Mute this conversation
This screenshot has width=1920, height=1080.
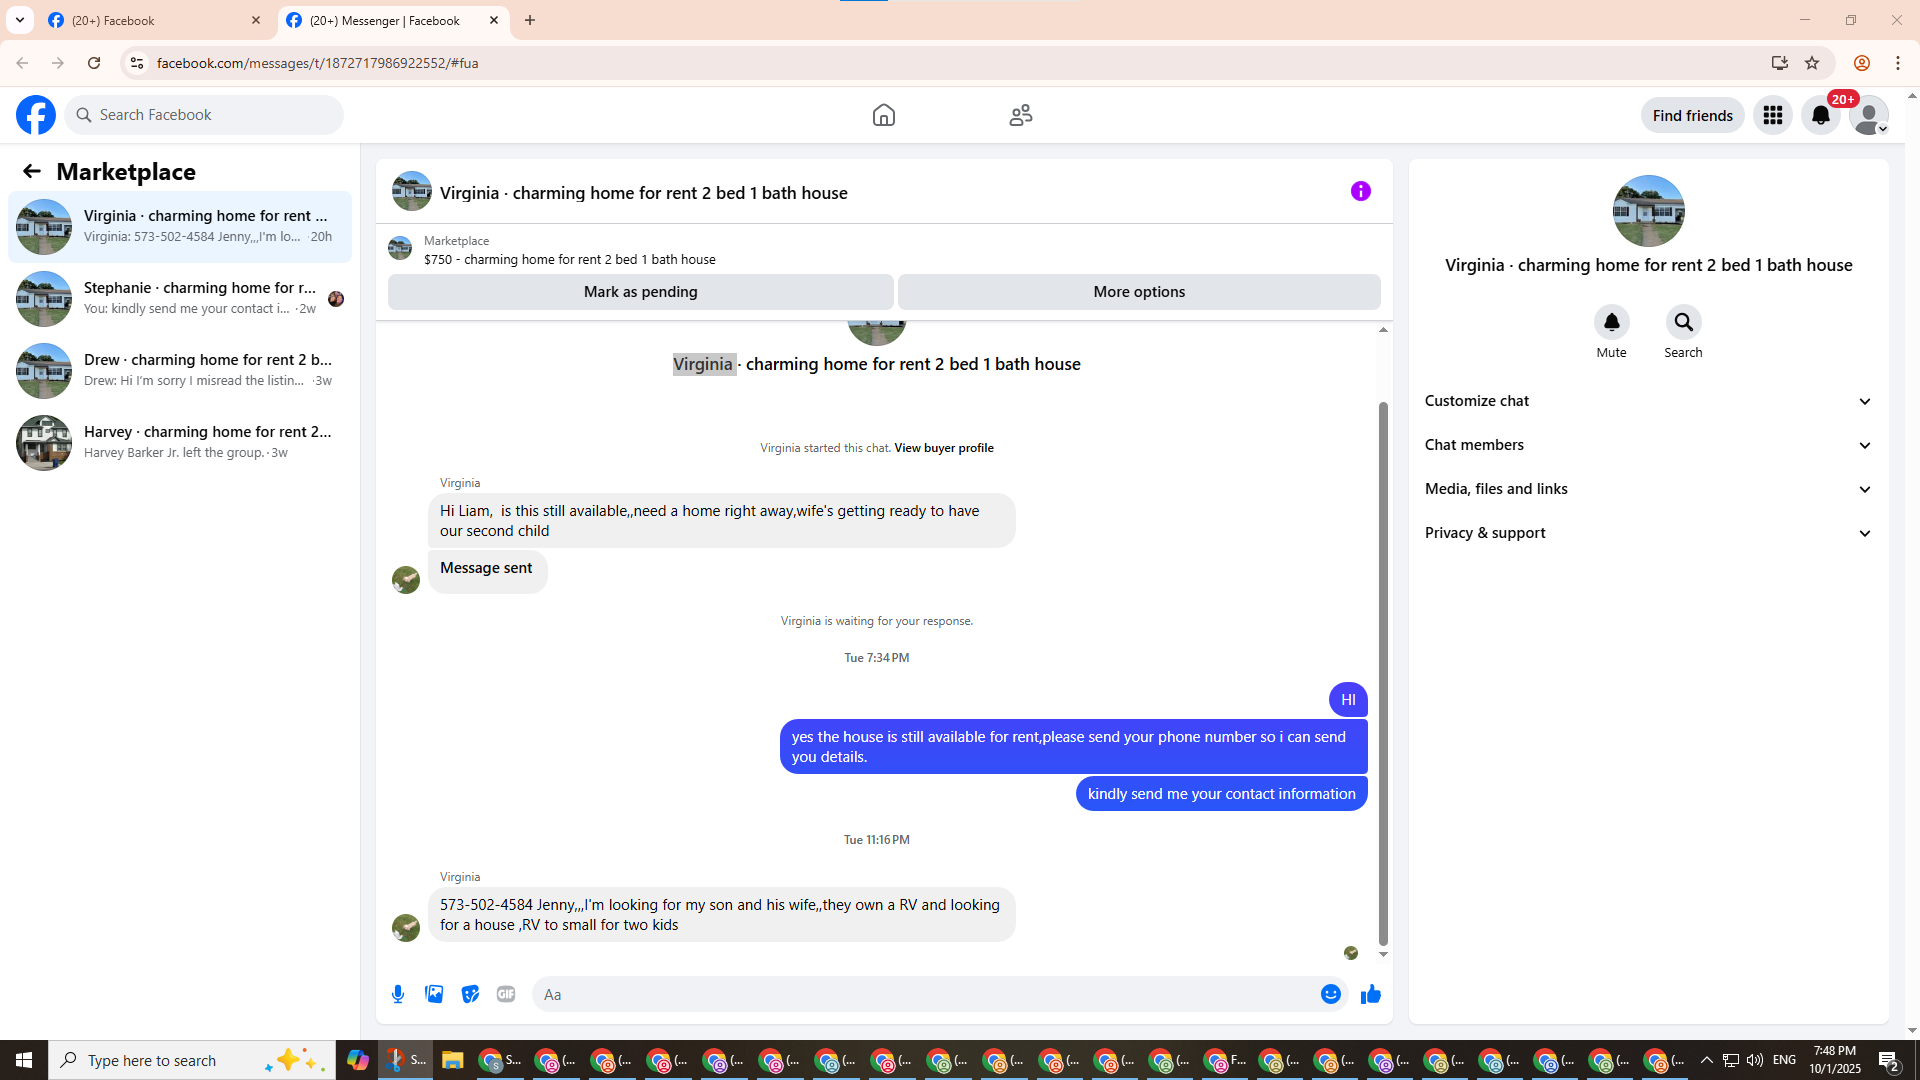click(1611, 322)
